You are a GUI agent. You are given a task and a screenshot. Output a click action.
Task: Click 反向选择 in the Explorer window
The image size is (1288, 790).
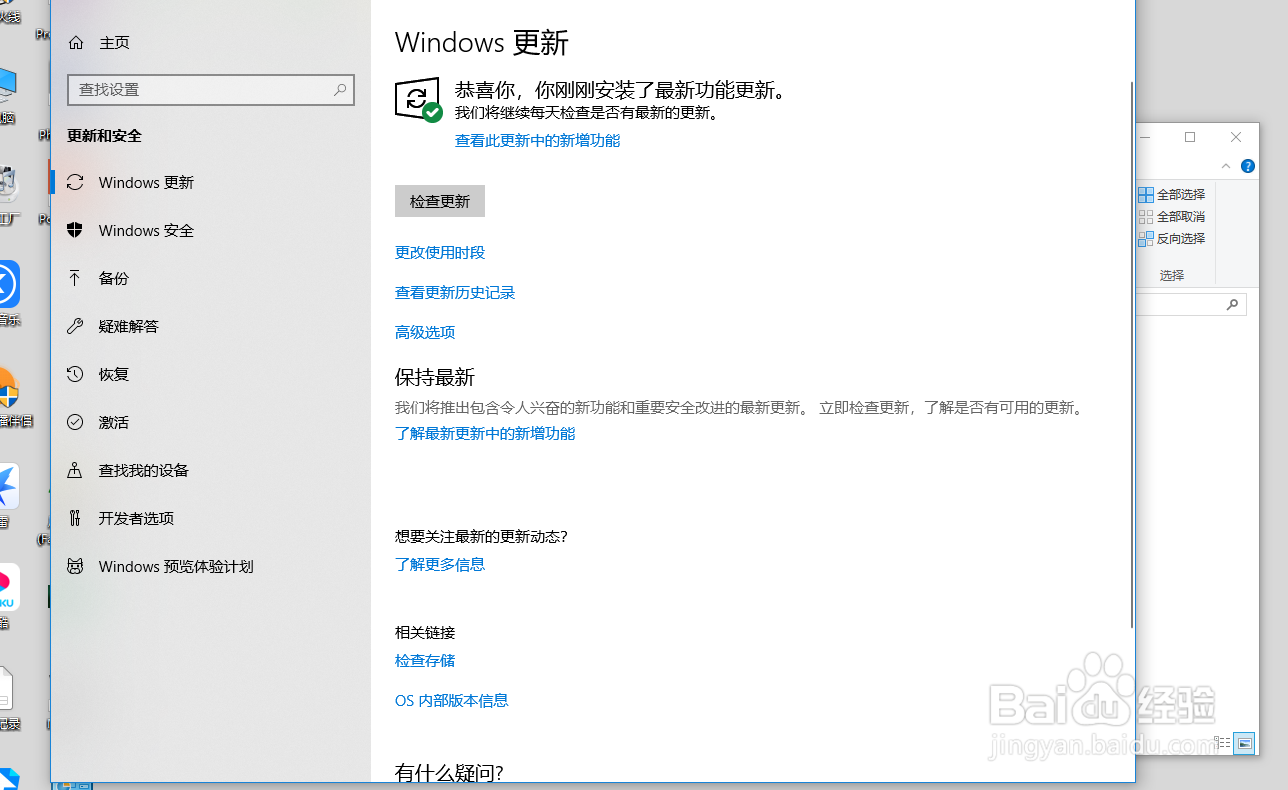click(x=1172, y=239)
